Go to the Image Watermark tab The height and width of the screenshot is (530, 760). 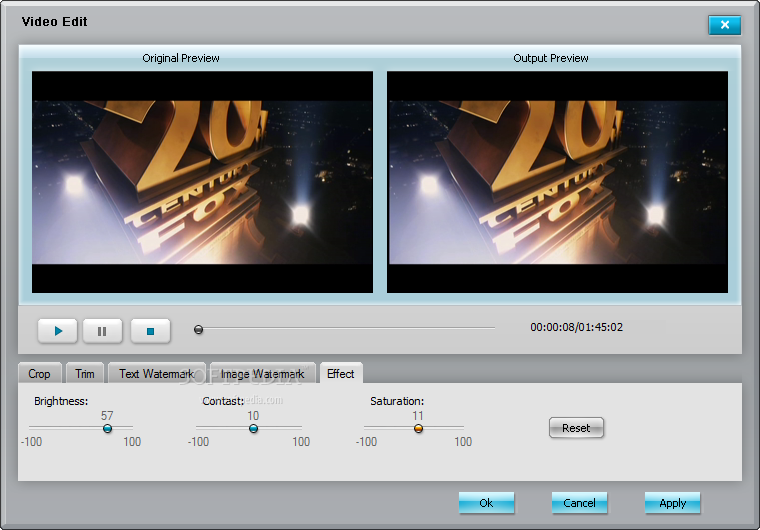tap(263, 373)
